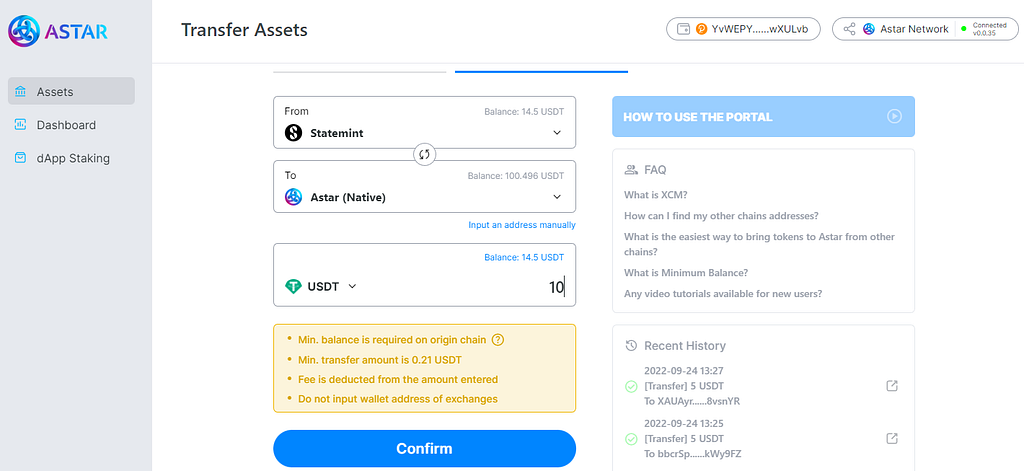1024x471 pixels.
Task: Open FAQ about video tutorials for new users
Action: pos(723,293)
